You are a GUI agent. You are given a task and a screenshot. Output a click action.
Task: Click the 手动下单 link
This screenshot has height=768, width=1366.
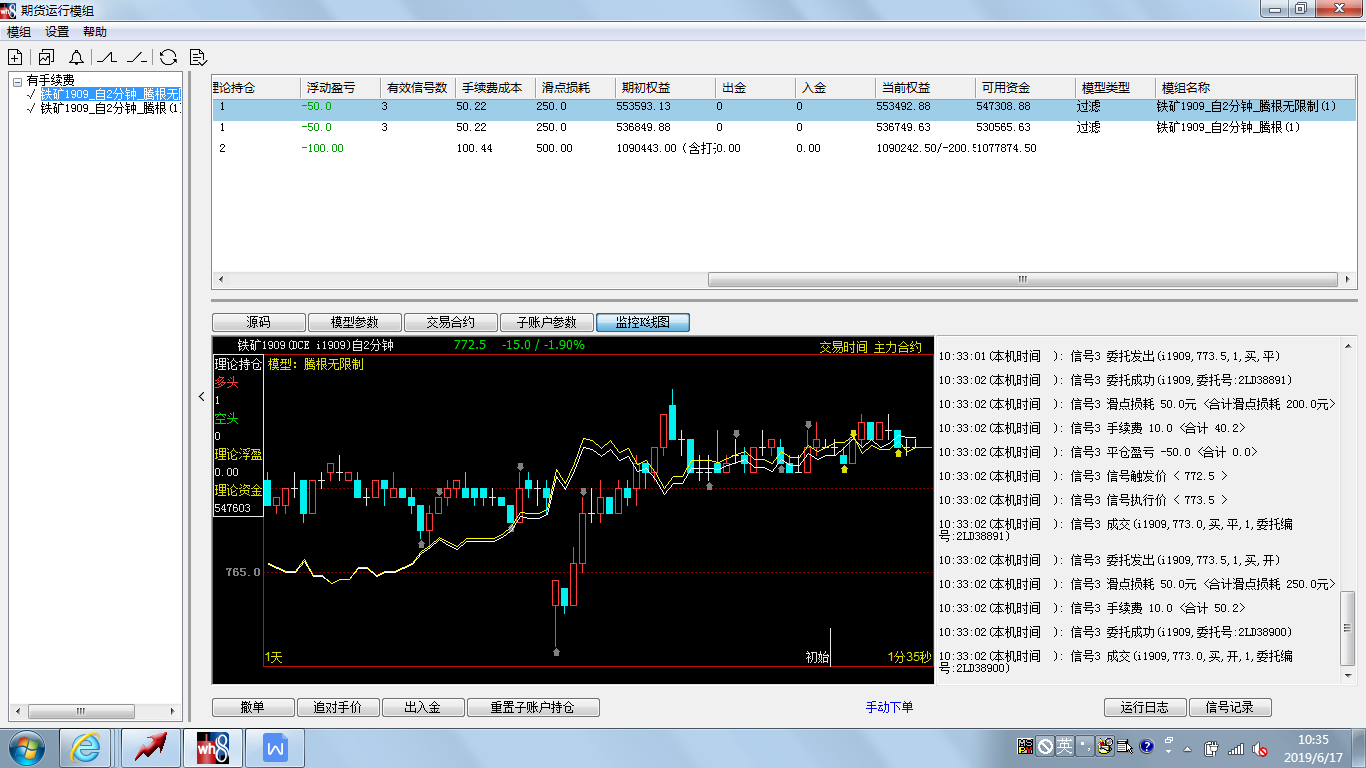tap(889, 707)
